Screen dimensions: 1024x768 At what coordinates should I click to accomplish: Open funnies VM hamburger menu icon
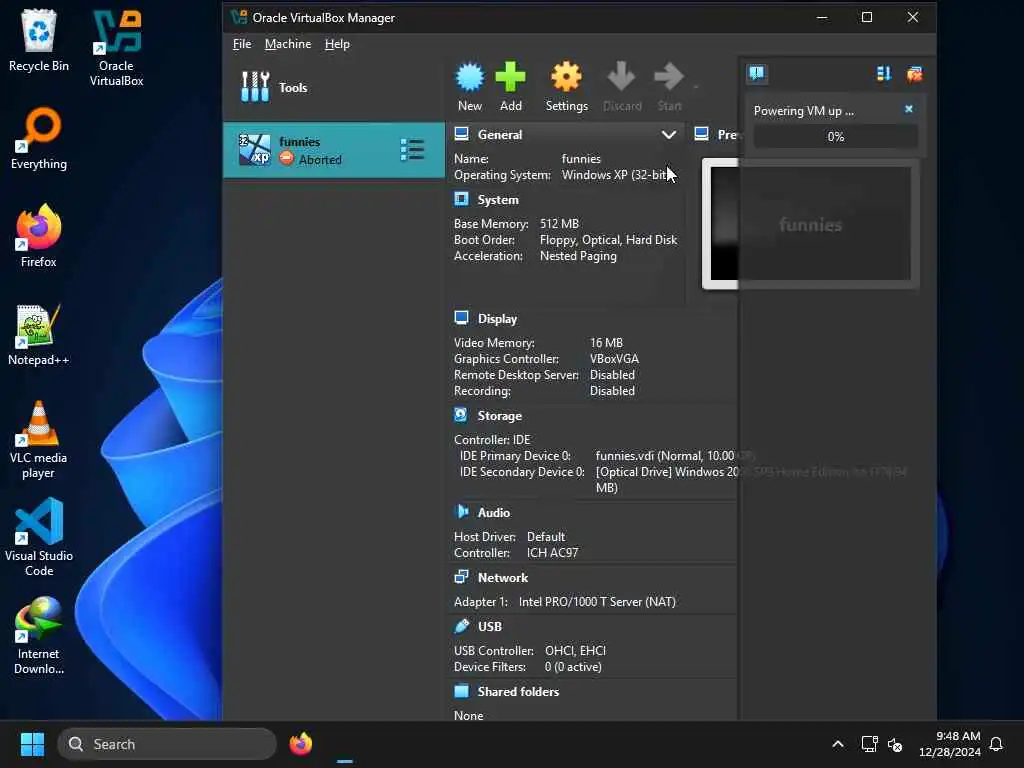point(412,150)
